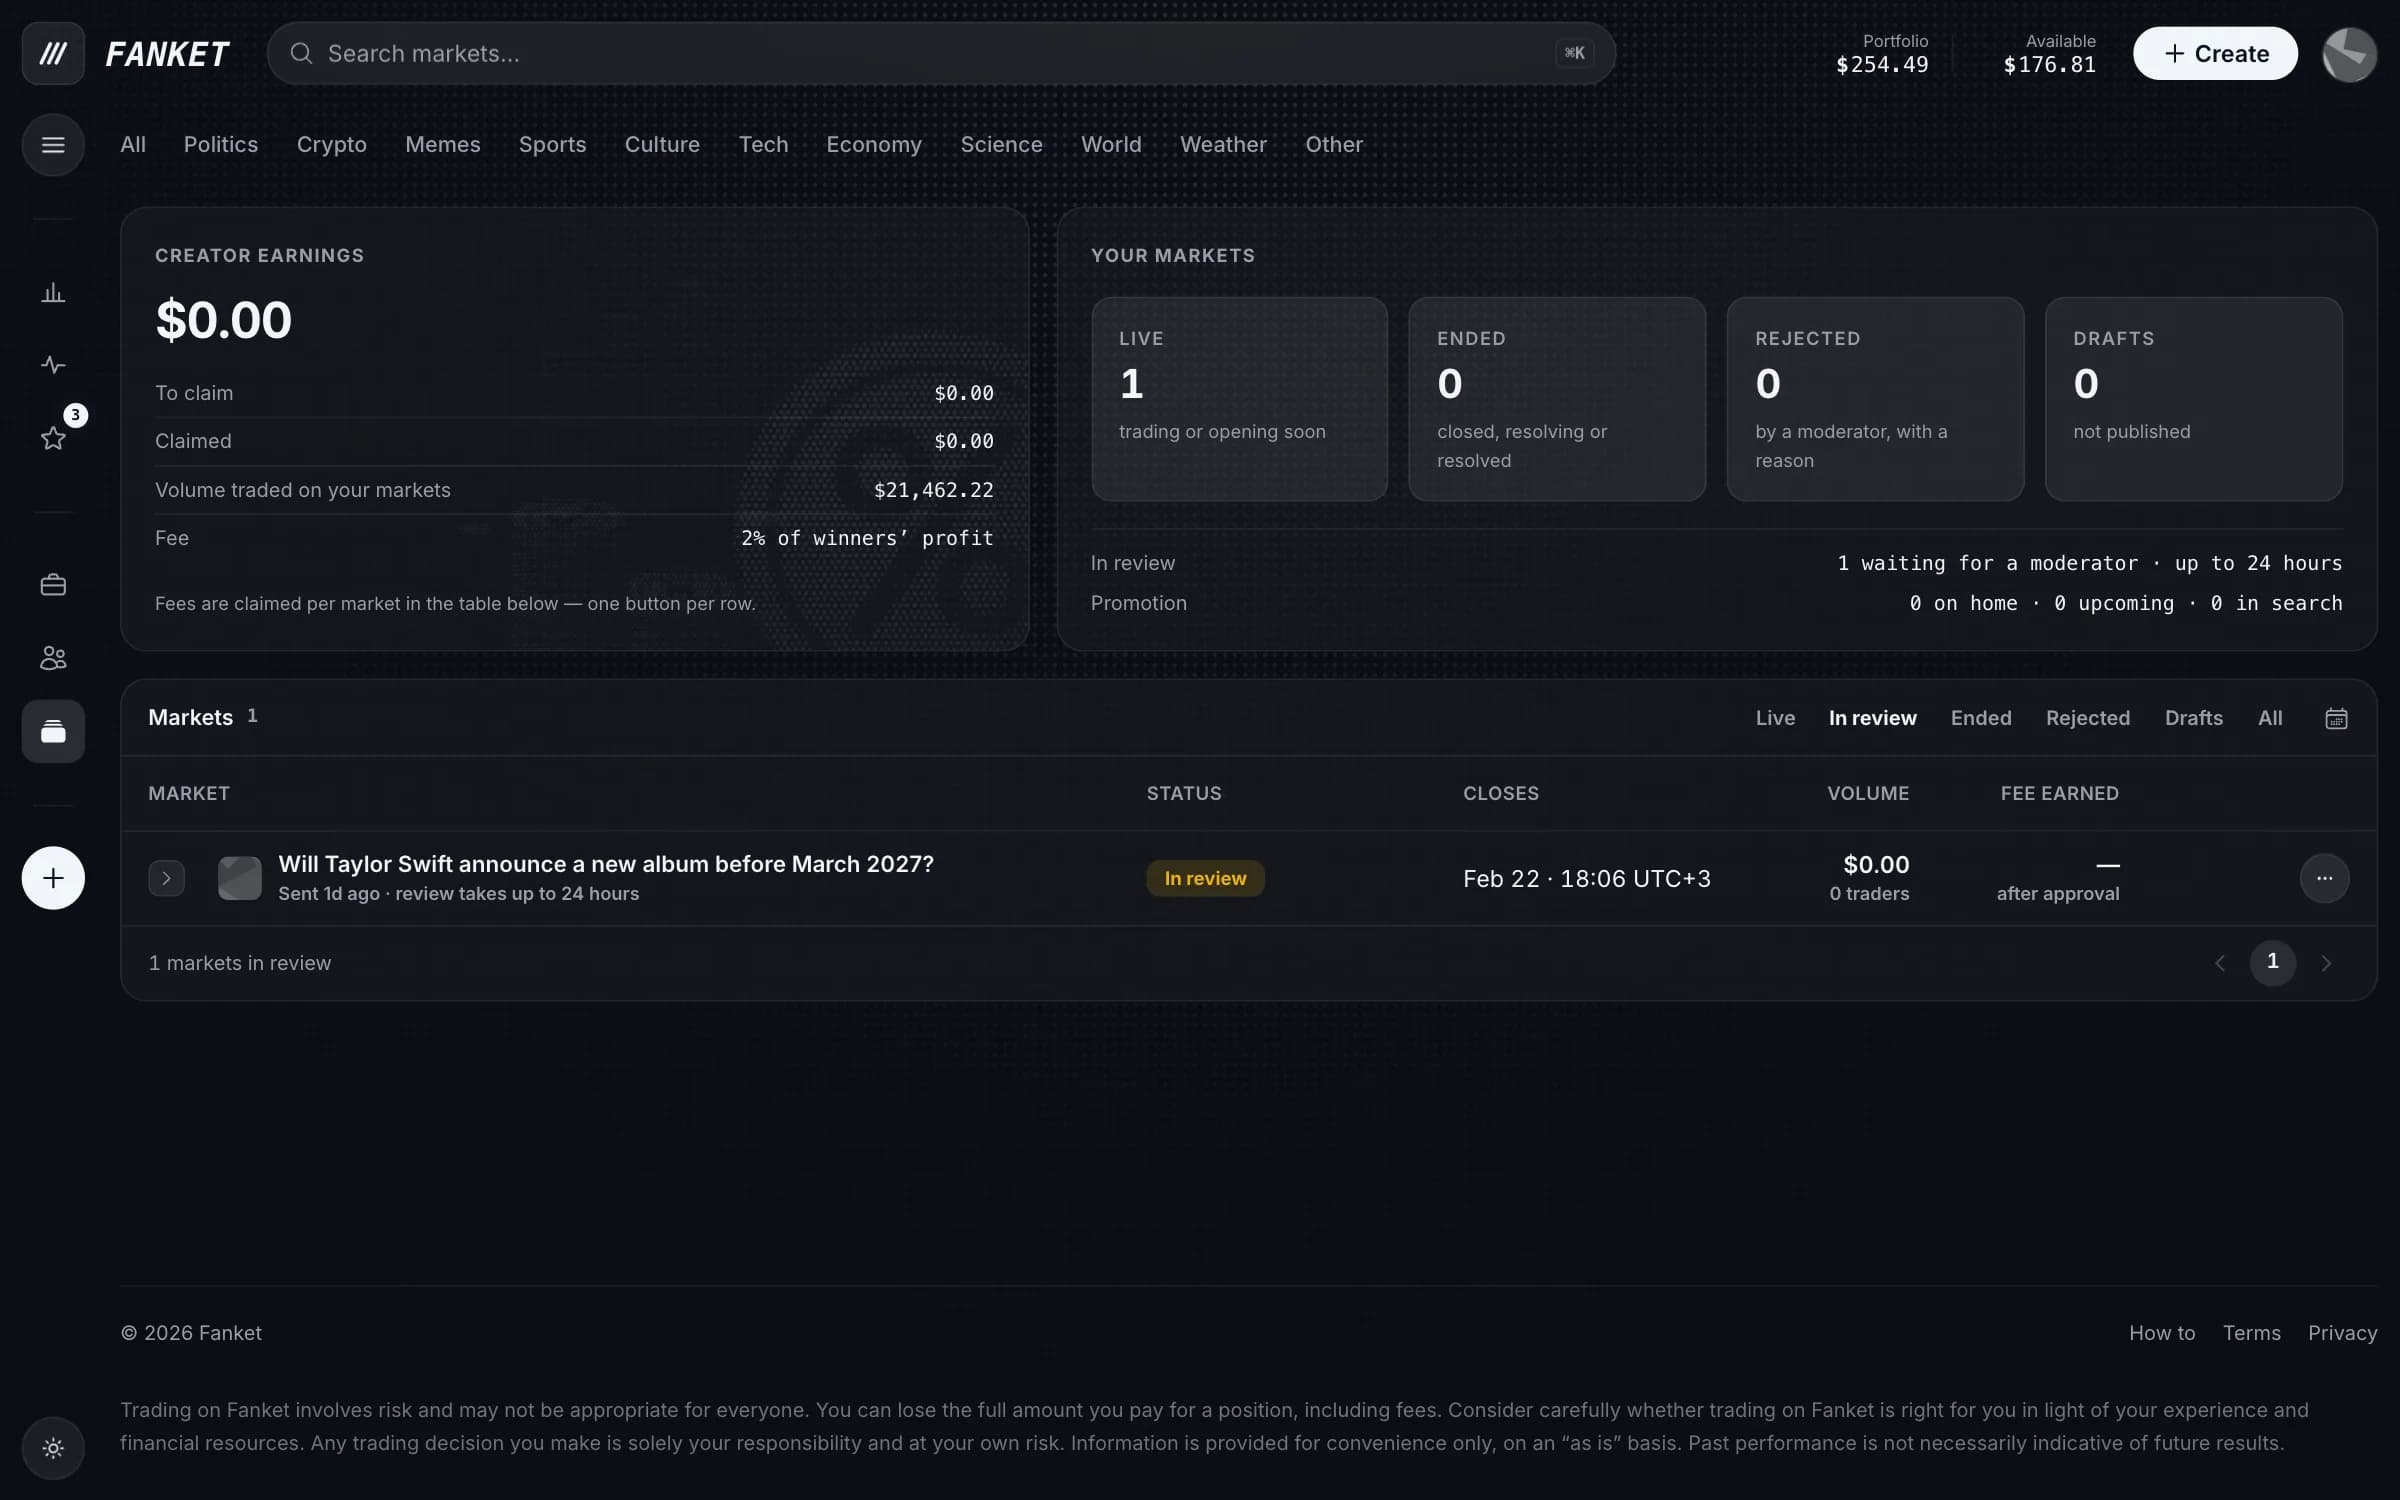The height and width of the screenshot is (1500, 2400).
Task: Open the briefcase portfolio sidebar icon
Action: [x=53, y=585]
